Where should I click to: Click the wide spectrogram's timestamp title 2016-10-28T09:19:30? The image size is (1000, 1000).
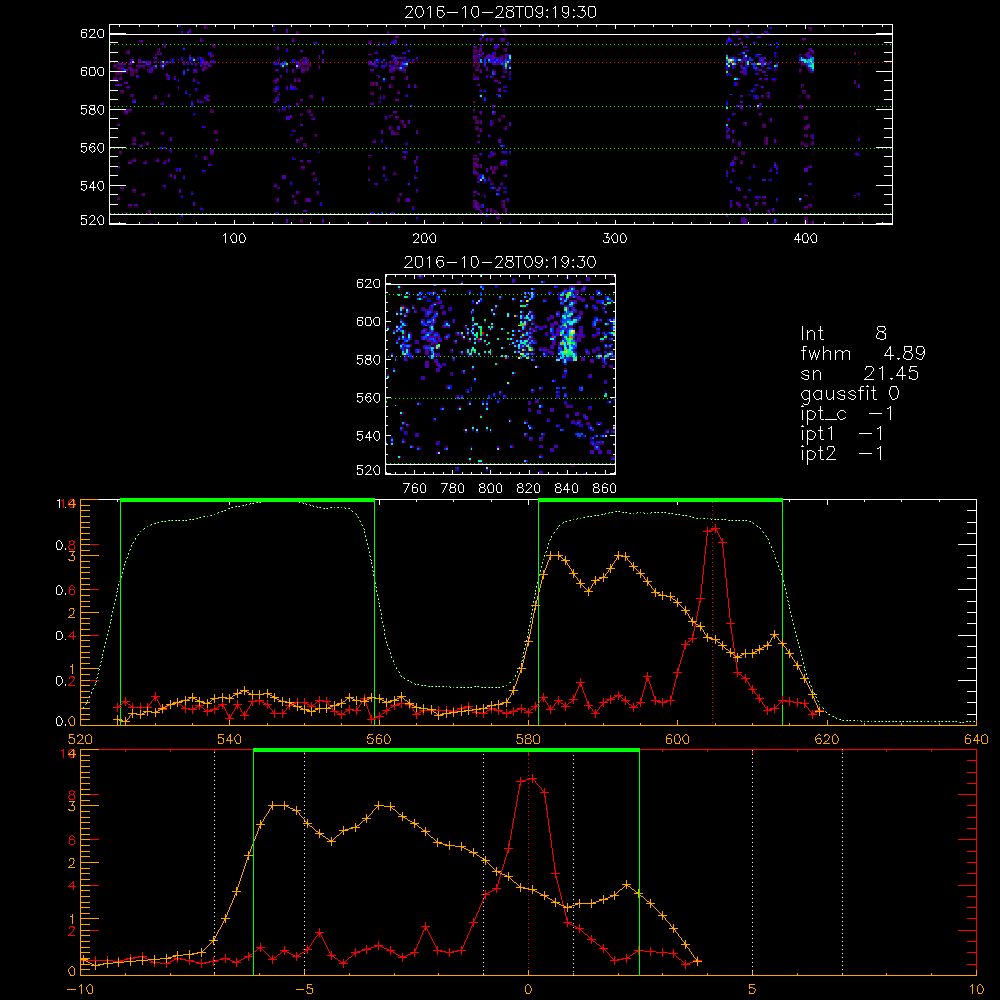(x=500, y=12)
